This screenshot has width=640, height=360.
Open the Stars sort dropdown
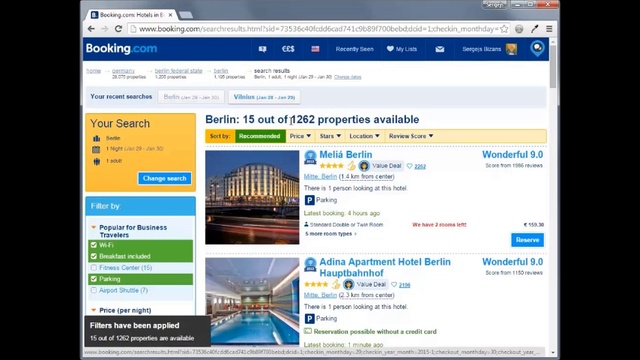point(330,136)
